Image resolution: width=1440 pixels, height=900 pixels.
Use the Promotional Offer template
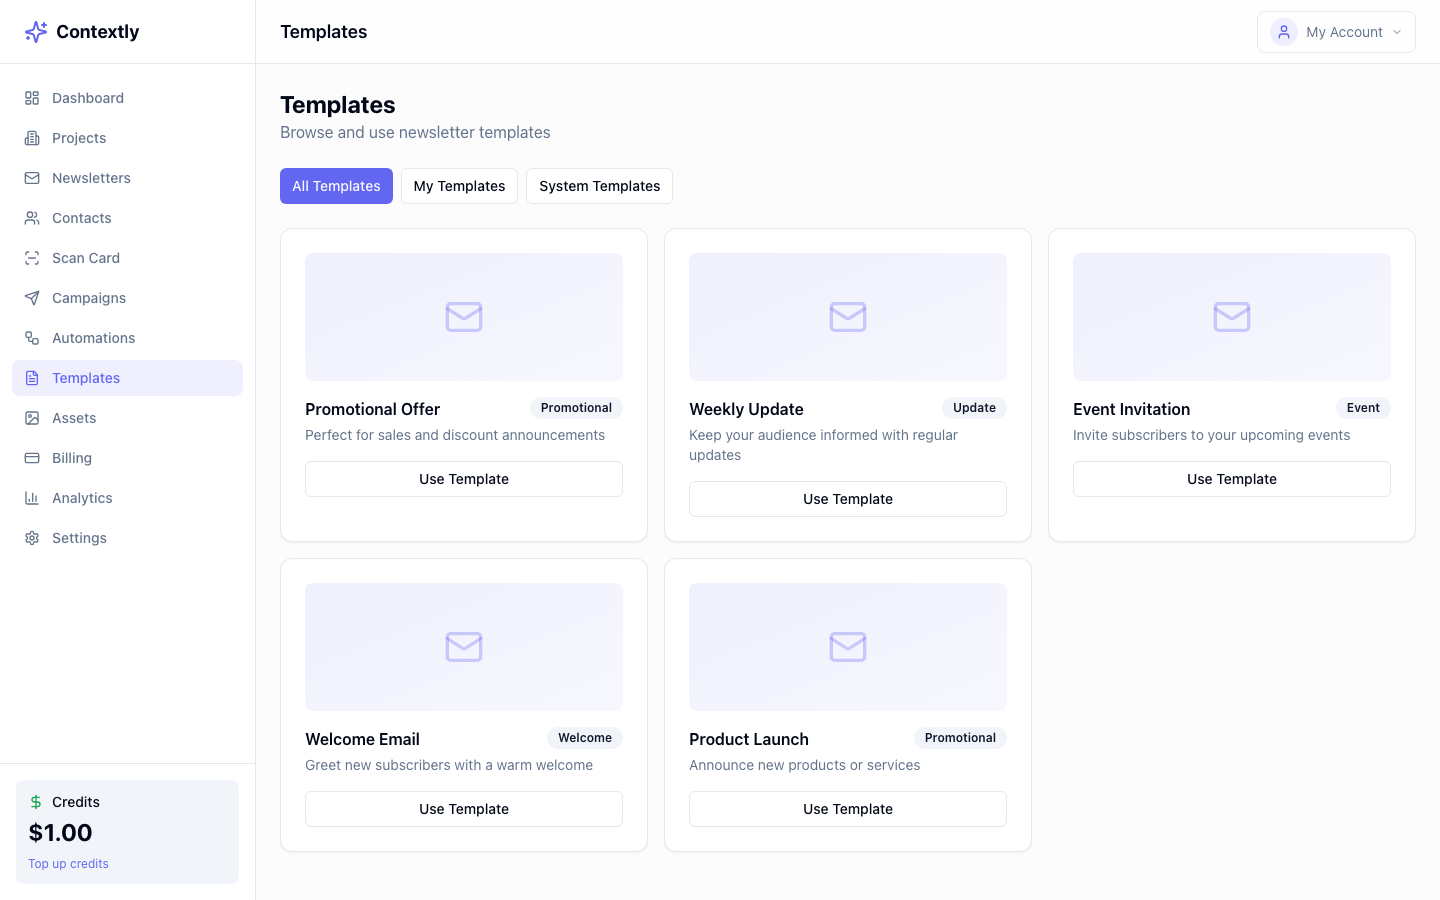tap(463, 479)
